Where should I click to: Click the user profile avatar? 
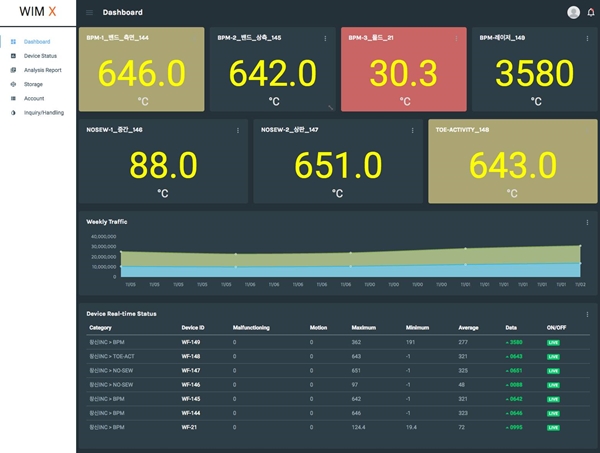573,13
